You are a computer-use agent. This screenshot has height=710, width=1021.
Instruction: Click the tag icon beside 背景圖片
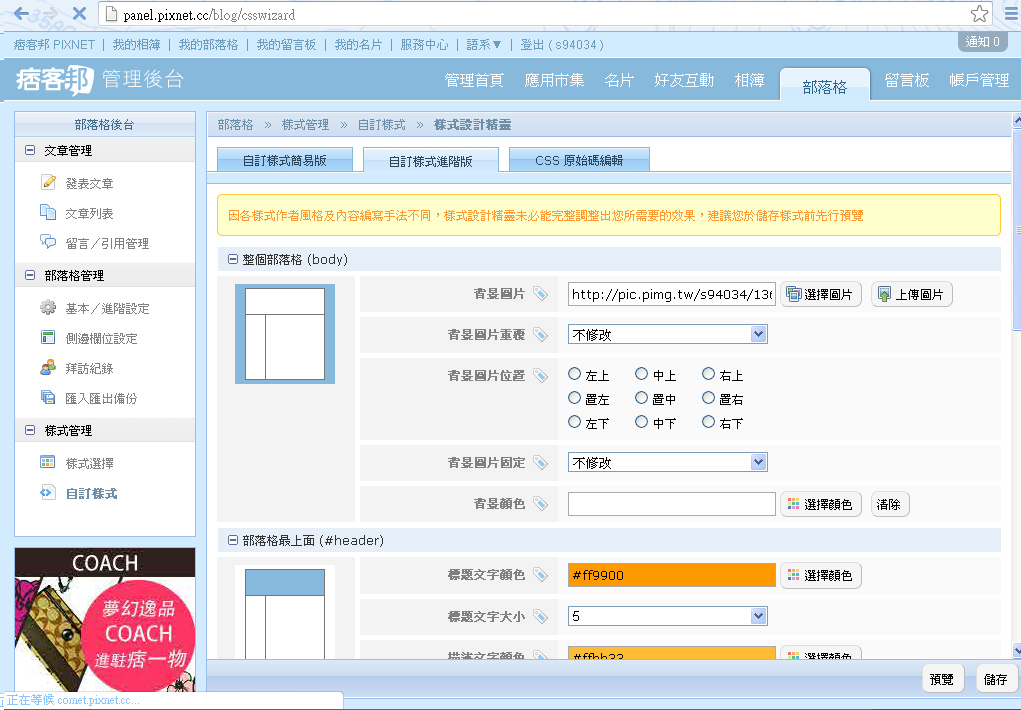point(540,294)
